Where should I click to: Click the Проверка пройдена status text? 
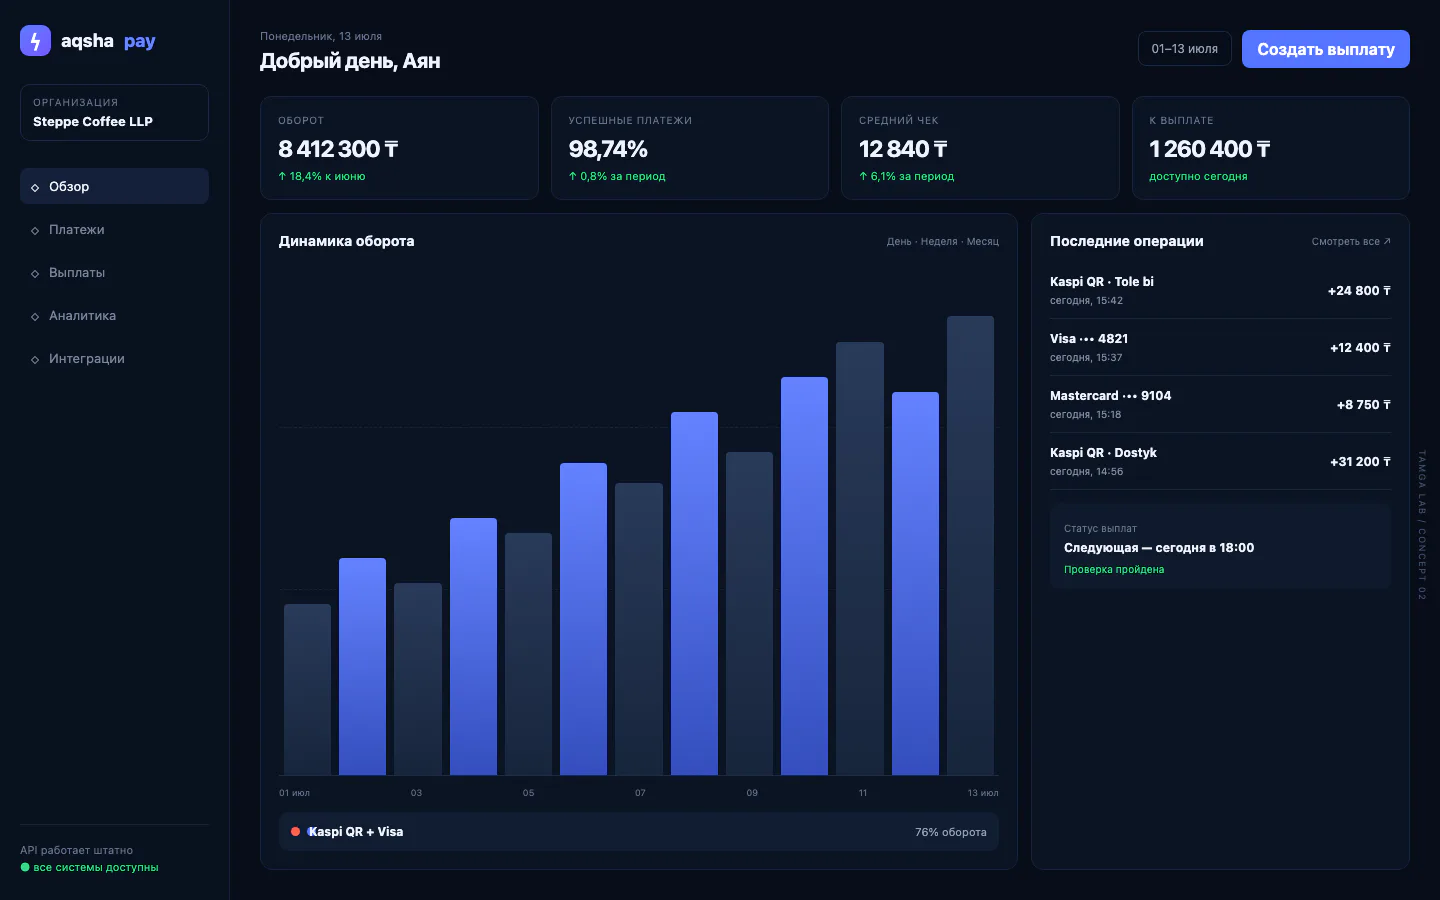coord(1114,570)
